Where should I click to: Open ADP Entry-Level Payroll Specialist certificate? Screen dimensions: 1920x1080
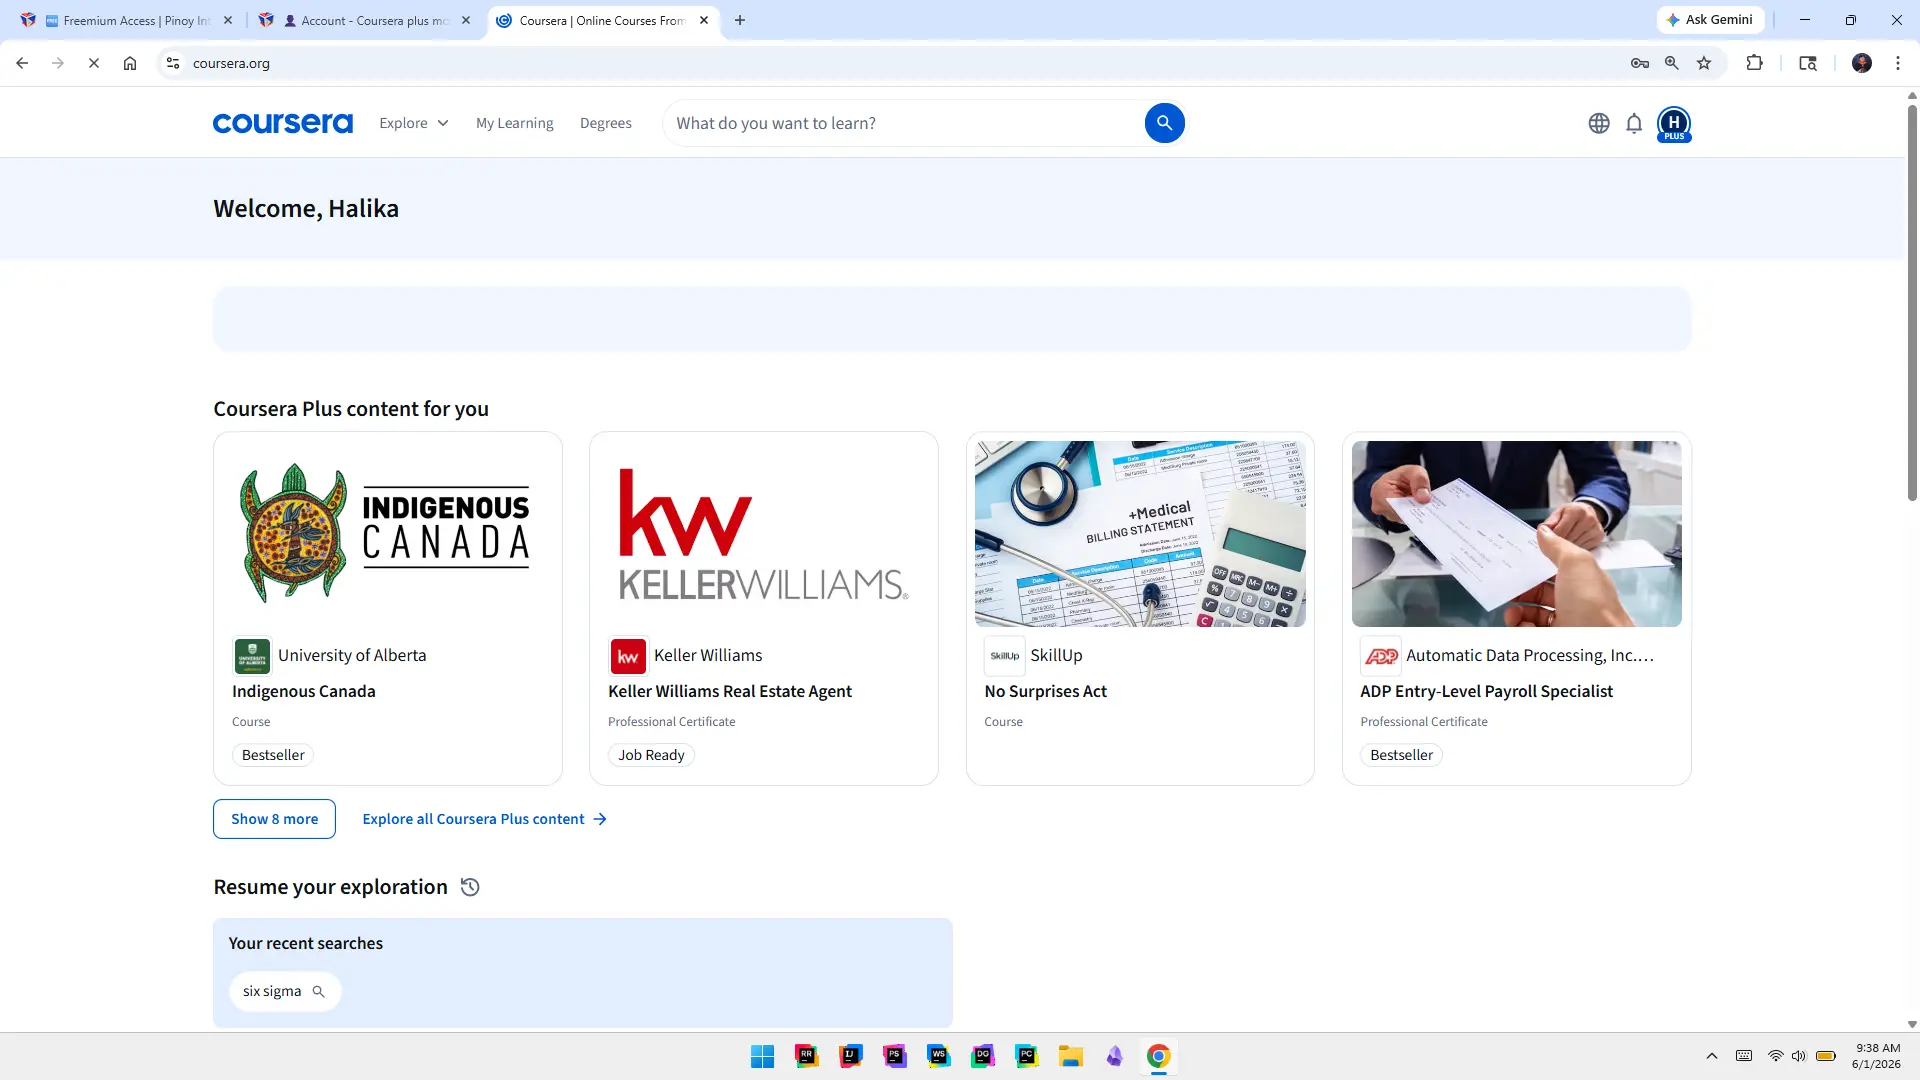point(1486,691)
